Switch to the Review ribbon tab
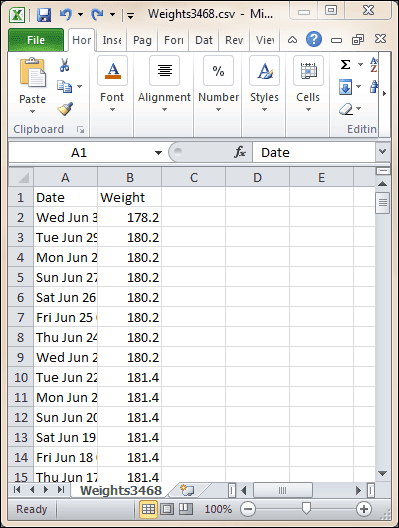The height and width of the screenshot is (528, 399). point(234,40)
